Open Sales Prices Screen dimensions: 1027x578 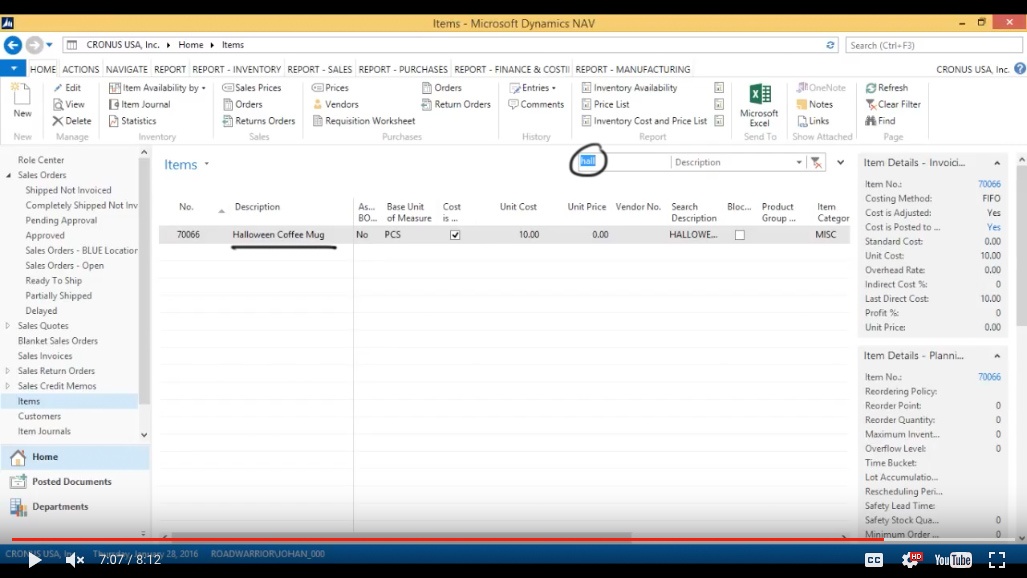click(x=252, y=88)
